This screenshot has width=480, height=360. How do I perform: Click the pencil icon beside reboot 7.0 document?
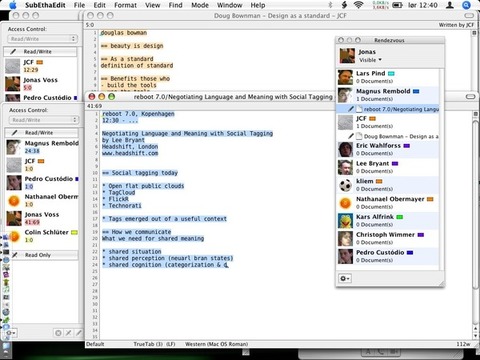click(x=351, y=109)
